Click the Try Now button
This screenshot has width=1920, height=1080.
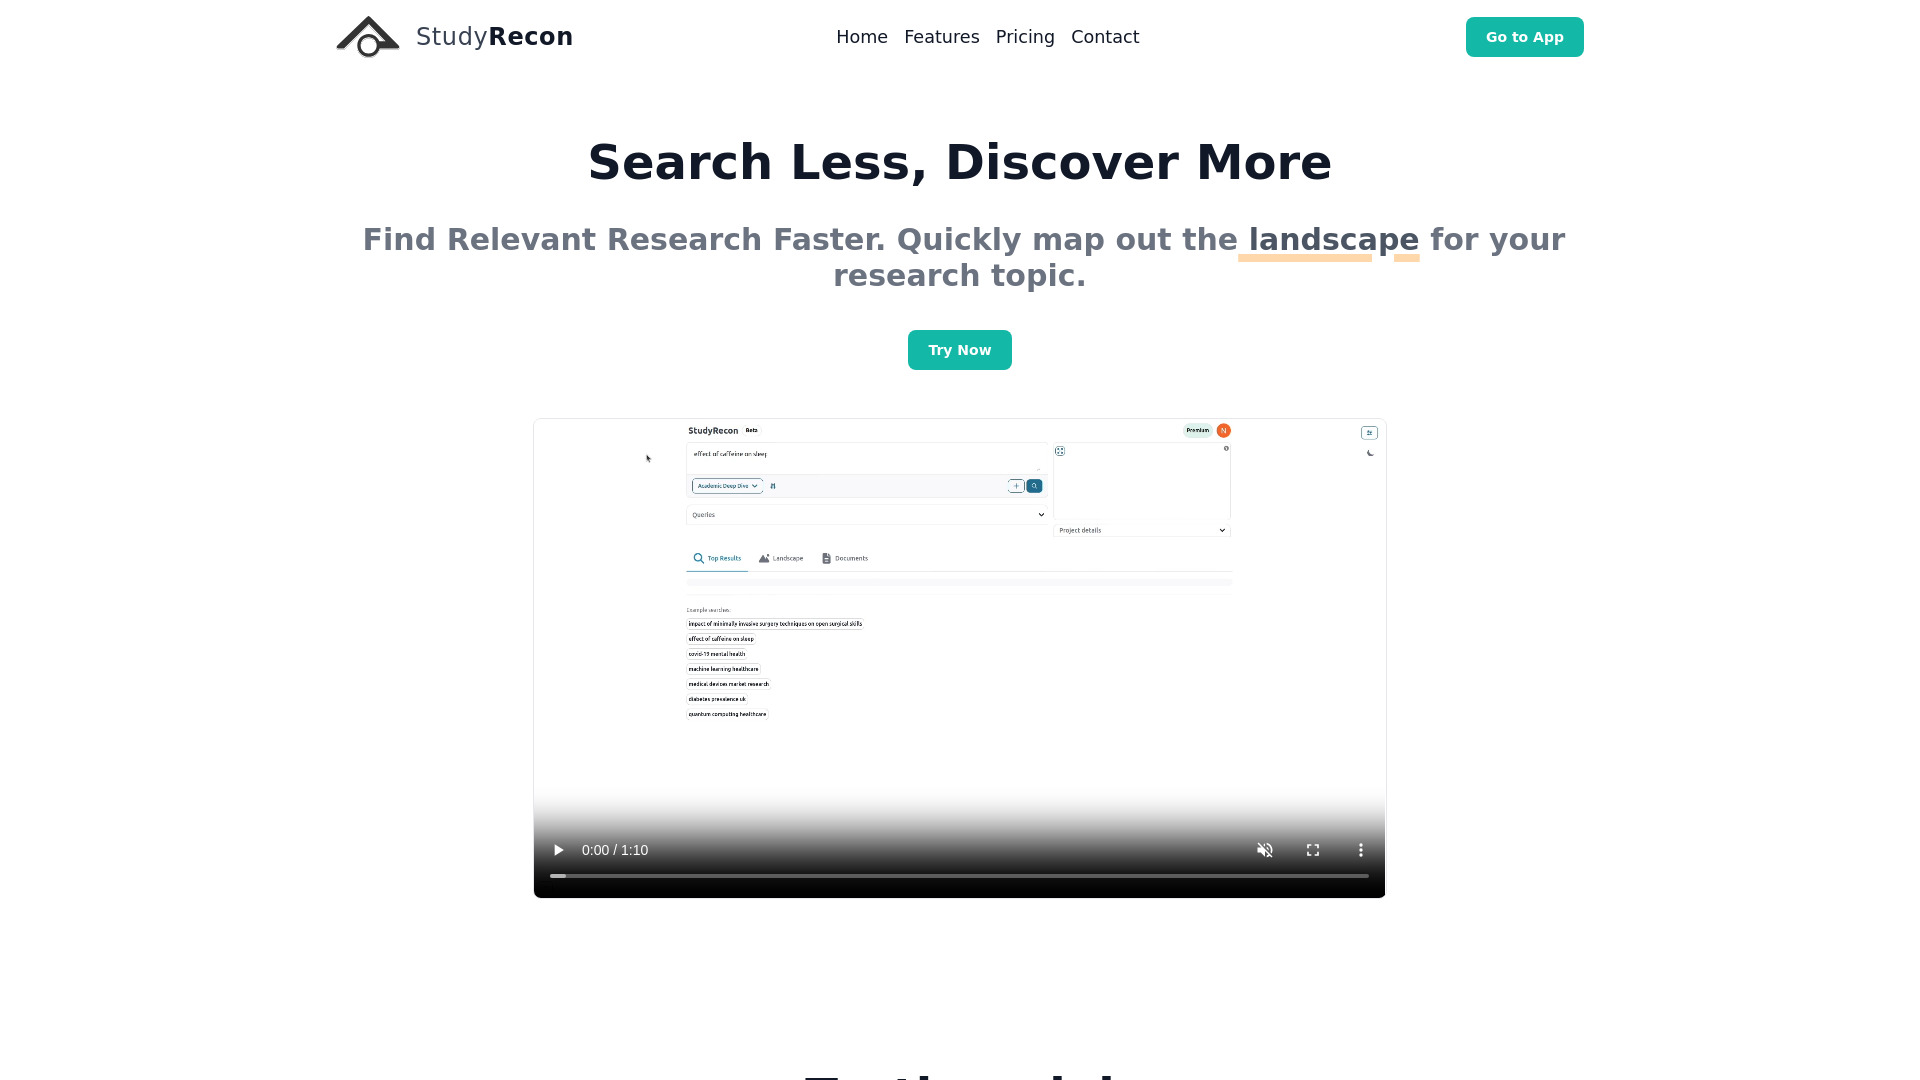coord(959,349)
